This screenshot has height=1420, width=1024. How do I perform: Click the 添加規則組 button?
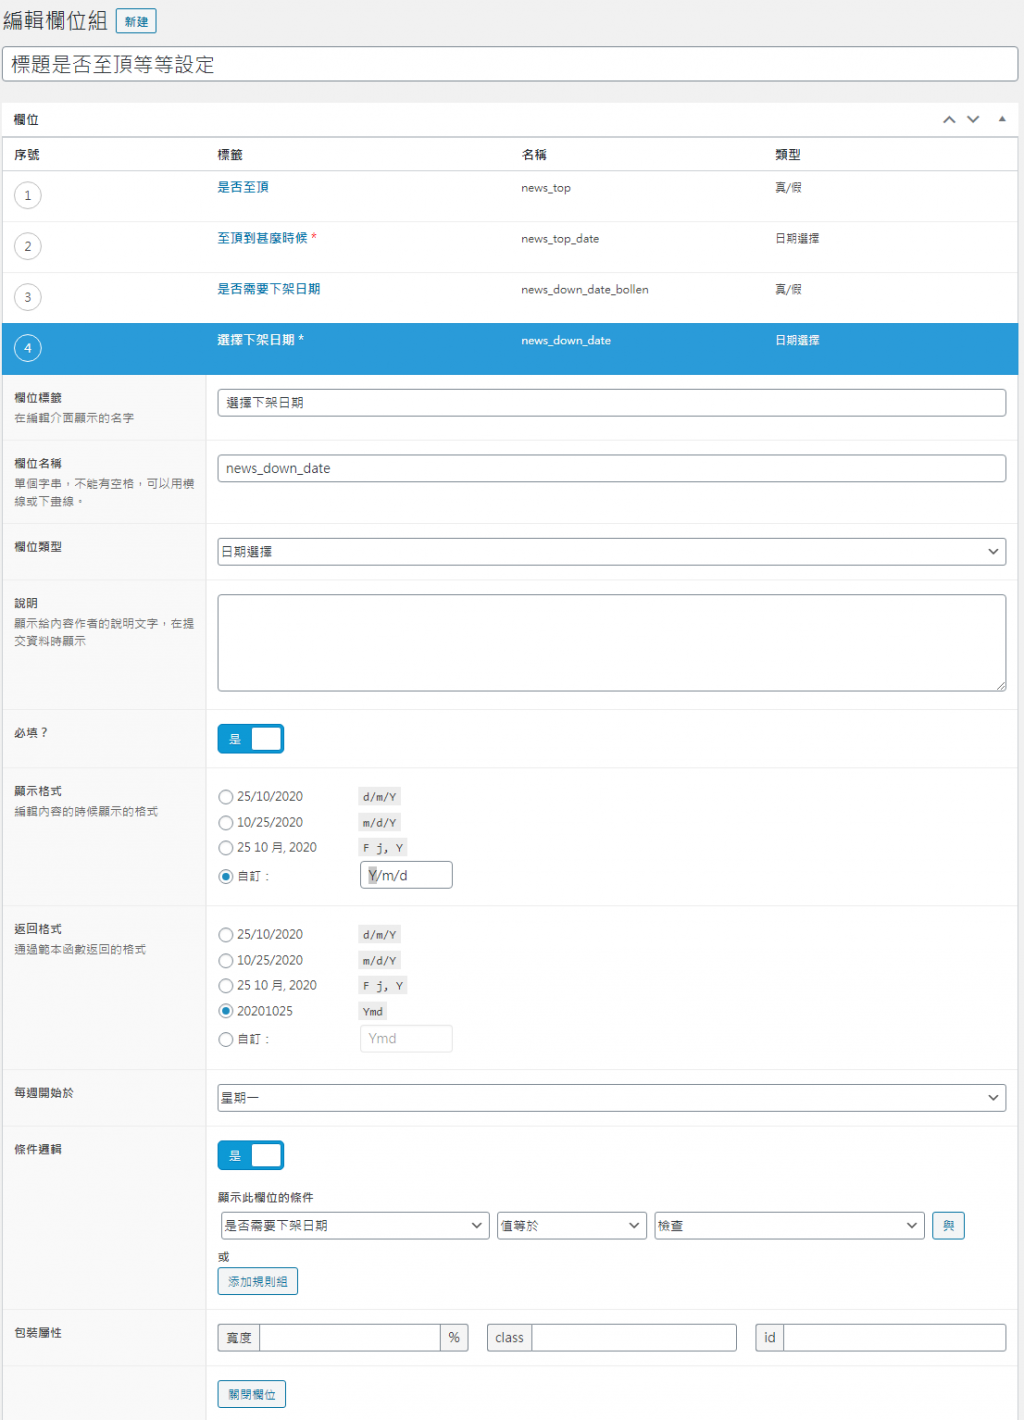tap(258, 1282)
